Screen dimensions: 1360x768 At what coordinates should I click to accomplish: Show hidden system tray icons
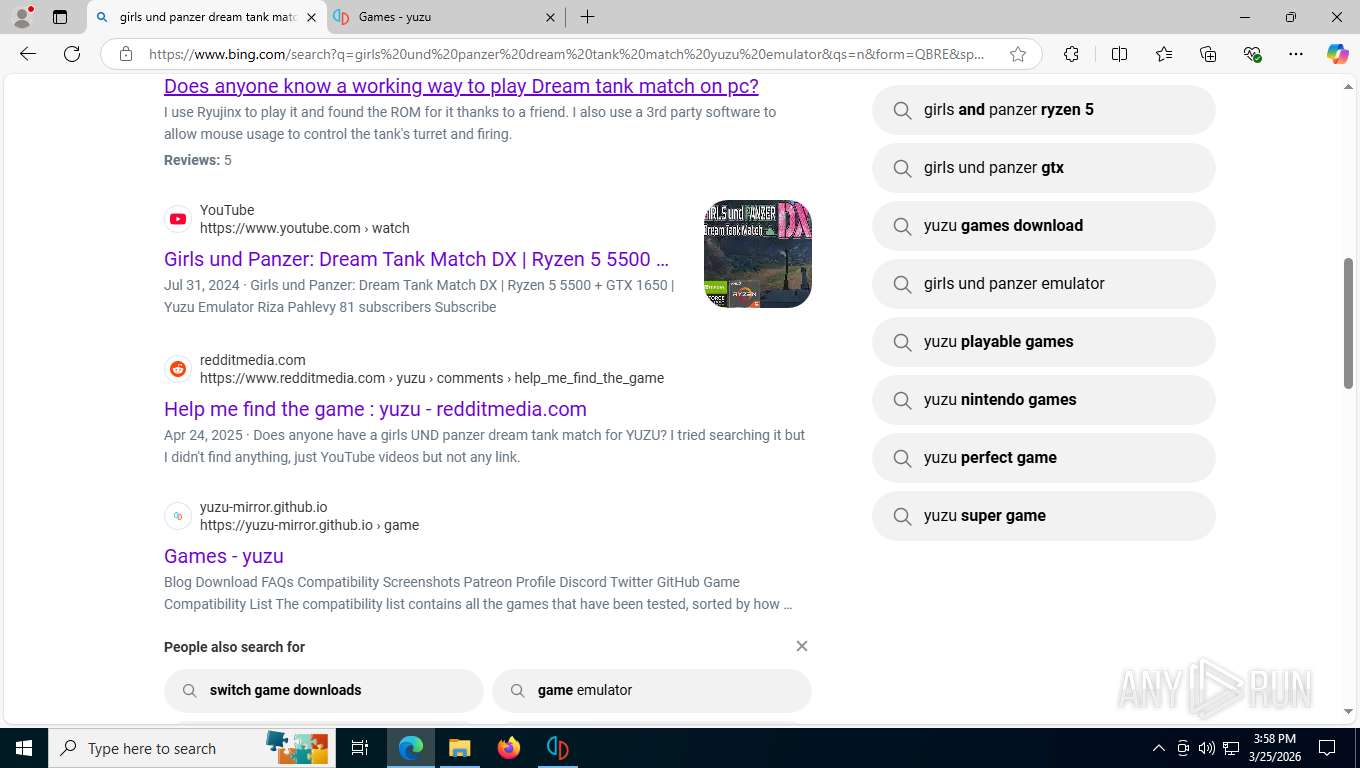pyautogui.click(x=1159, y=748)
